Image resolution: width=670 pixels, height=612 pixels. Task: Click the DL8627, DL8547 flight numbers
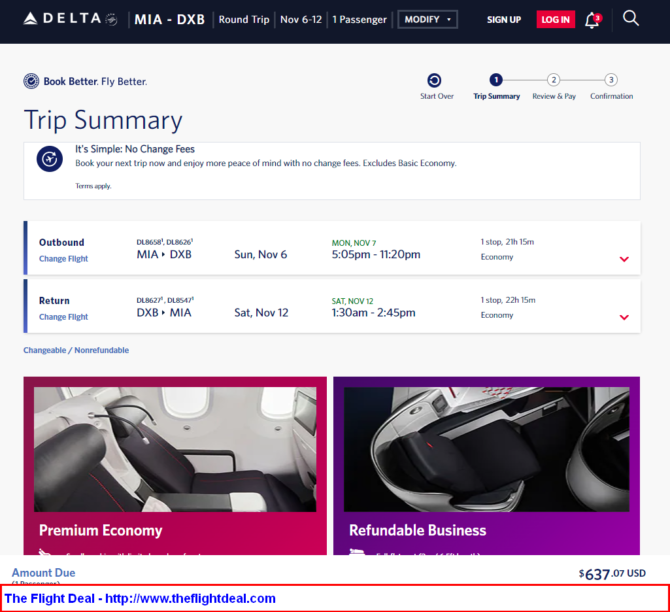[165, 300]
